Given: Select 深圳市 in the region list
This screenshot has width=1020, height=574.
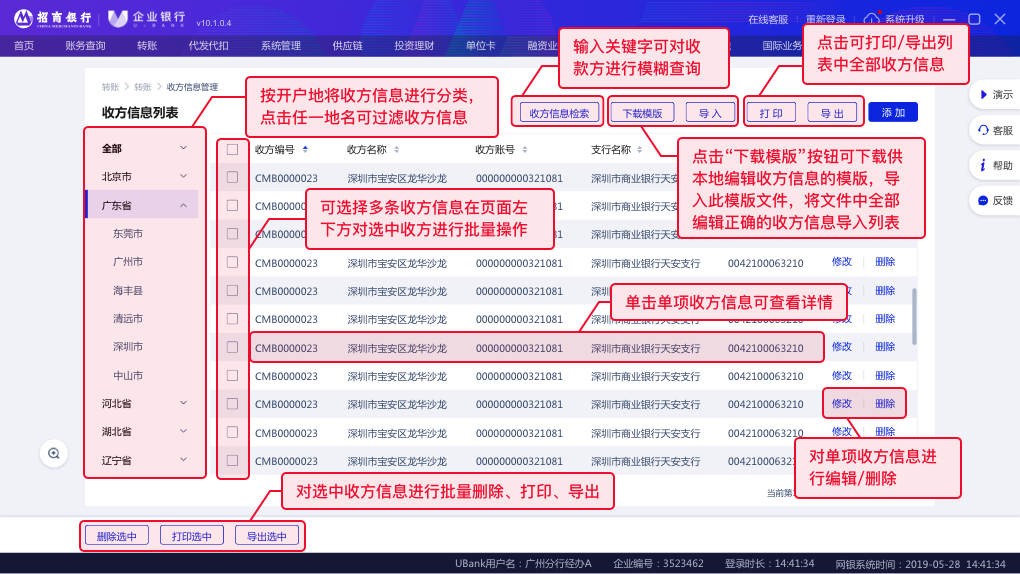Looking at the screenshot, I should coord(128,347).
